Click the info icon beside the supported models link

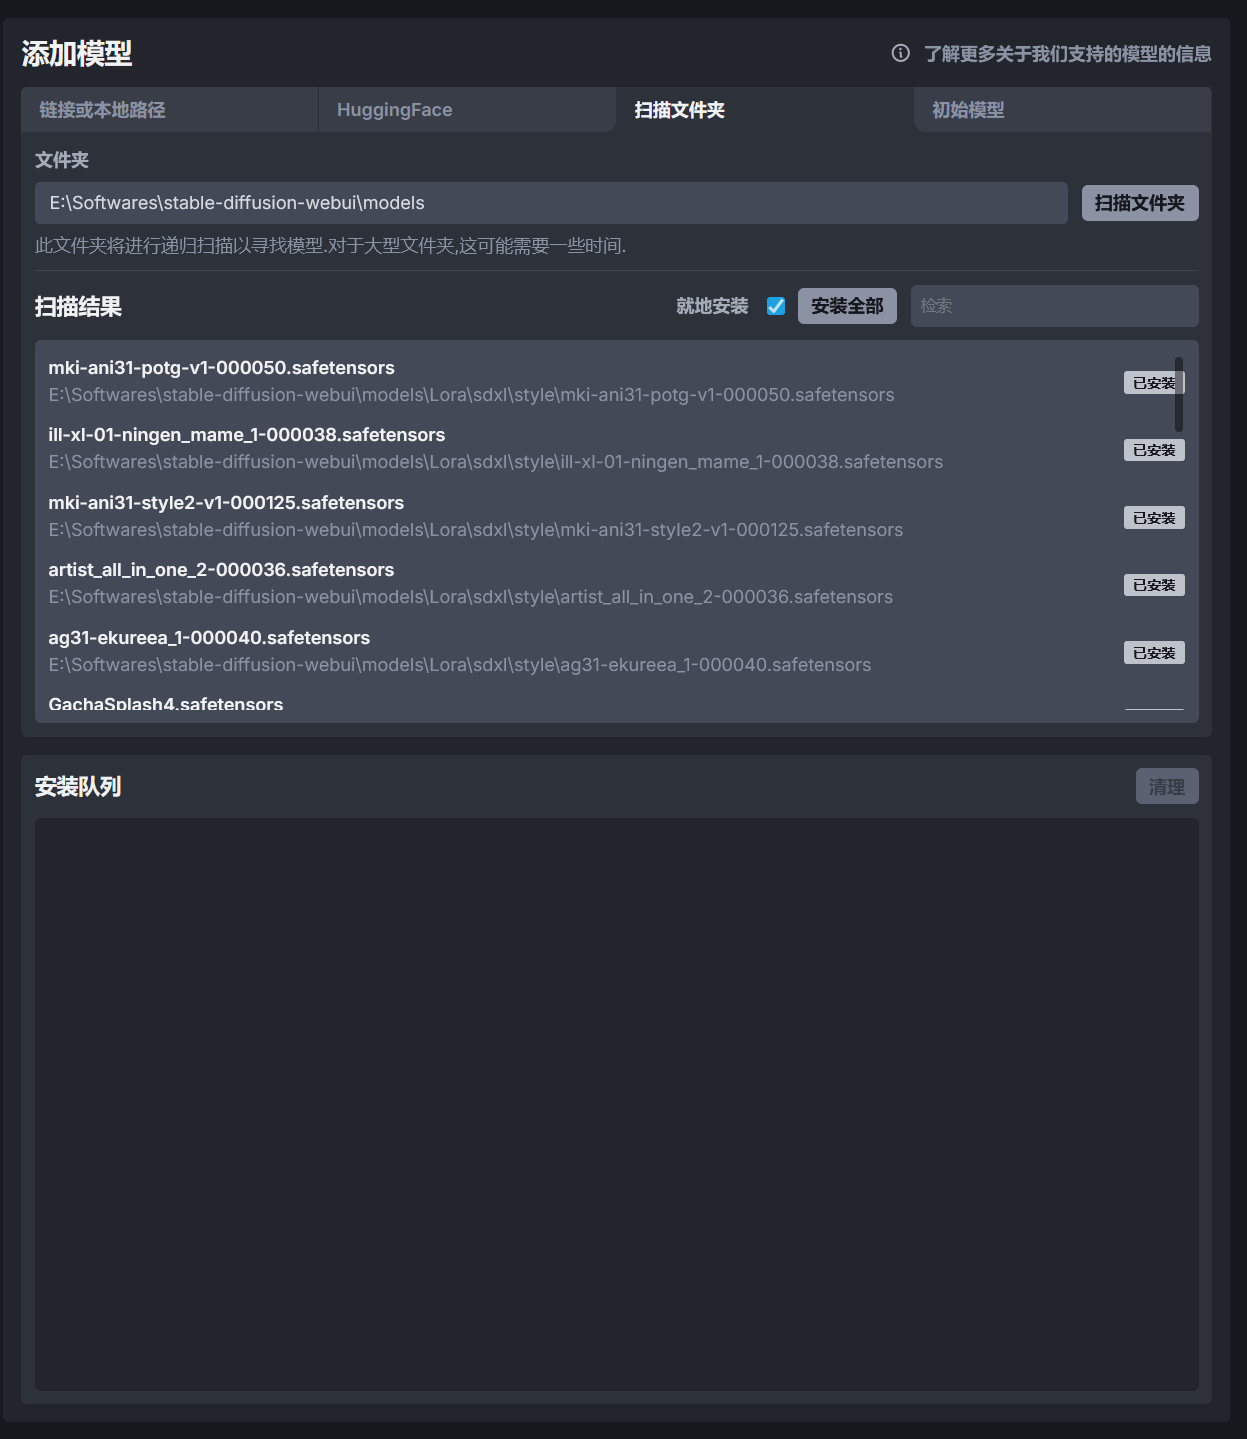[900, 53]
